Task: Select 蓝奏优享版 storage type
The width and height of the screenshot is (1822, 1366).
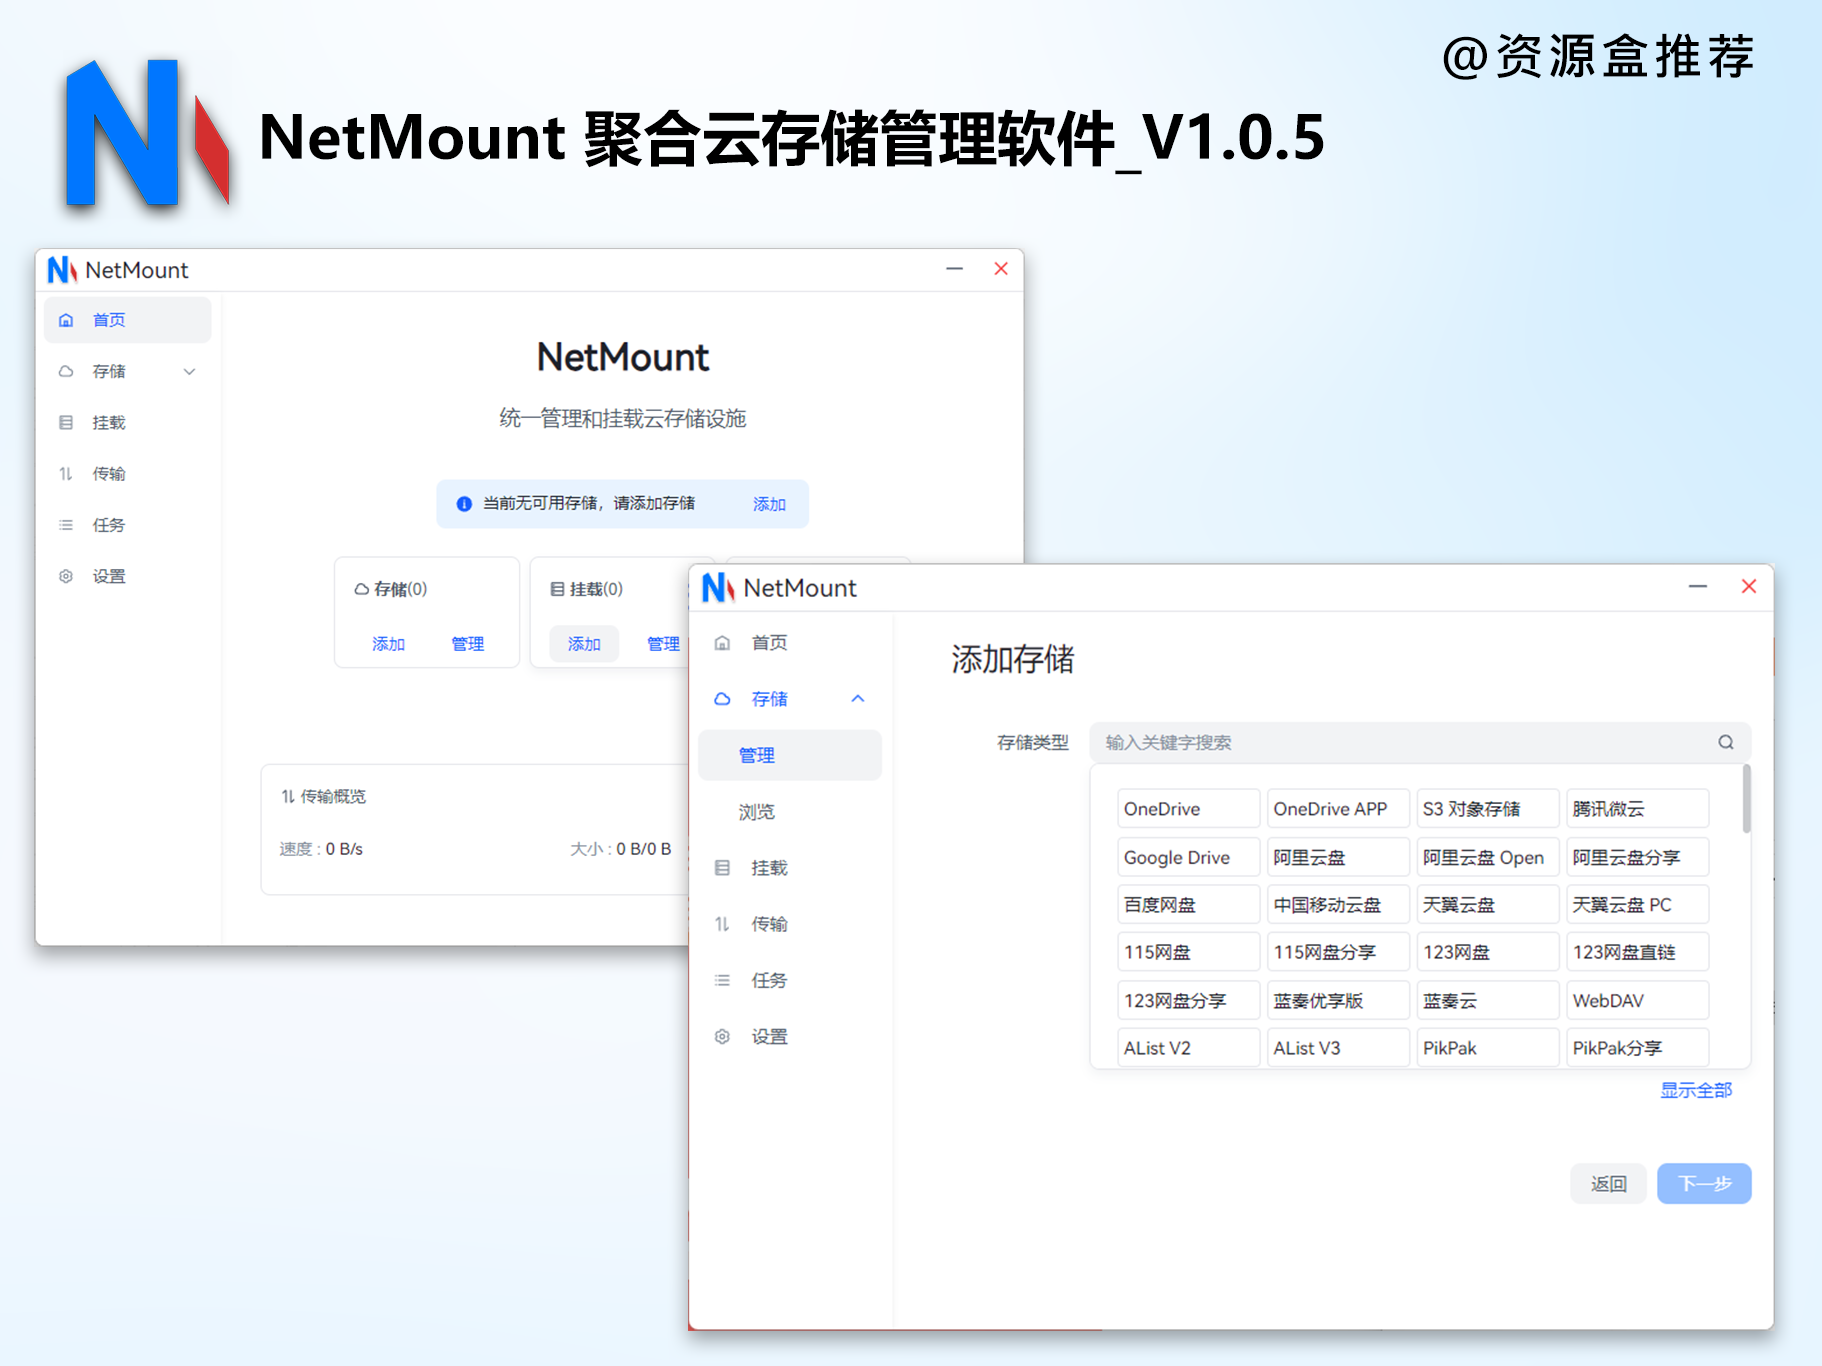Action: [1338, 1000]
